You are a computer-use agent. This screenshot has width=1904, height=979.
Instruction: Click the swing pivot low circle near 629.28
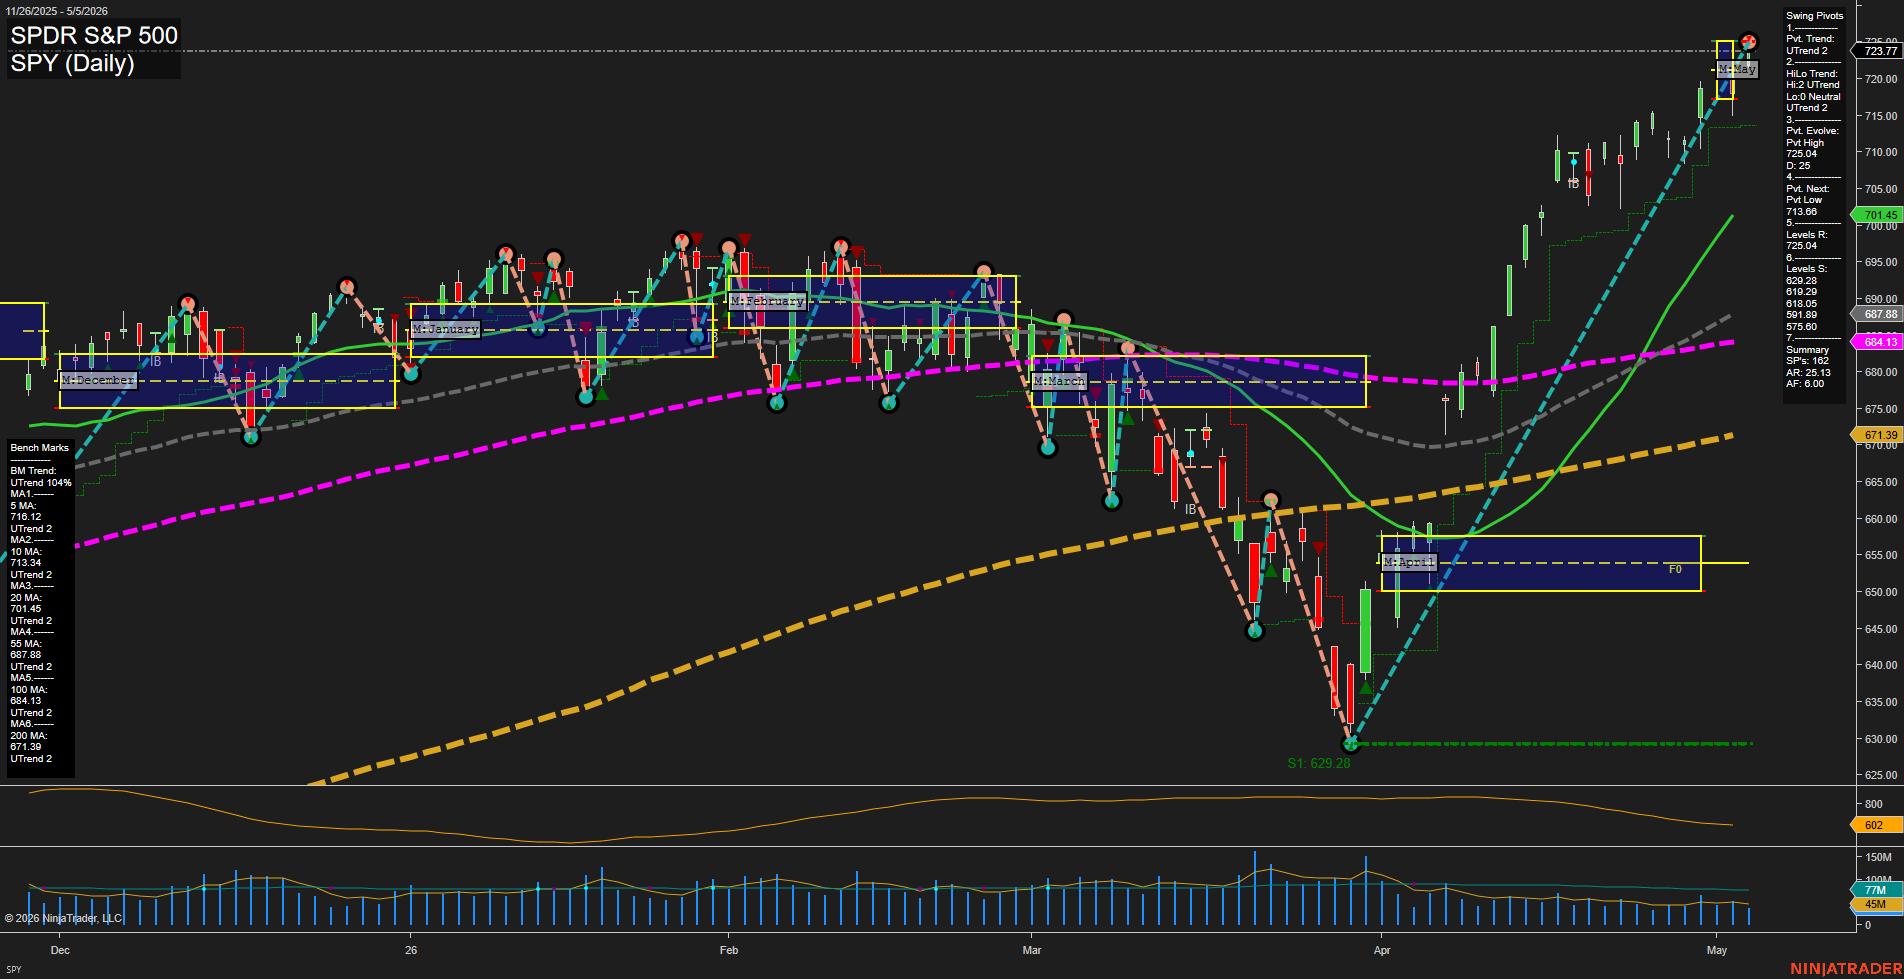pos(1351,744)
